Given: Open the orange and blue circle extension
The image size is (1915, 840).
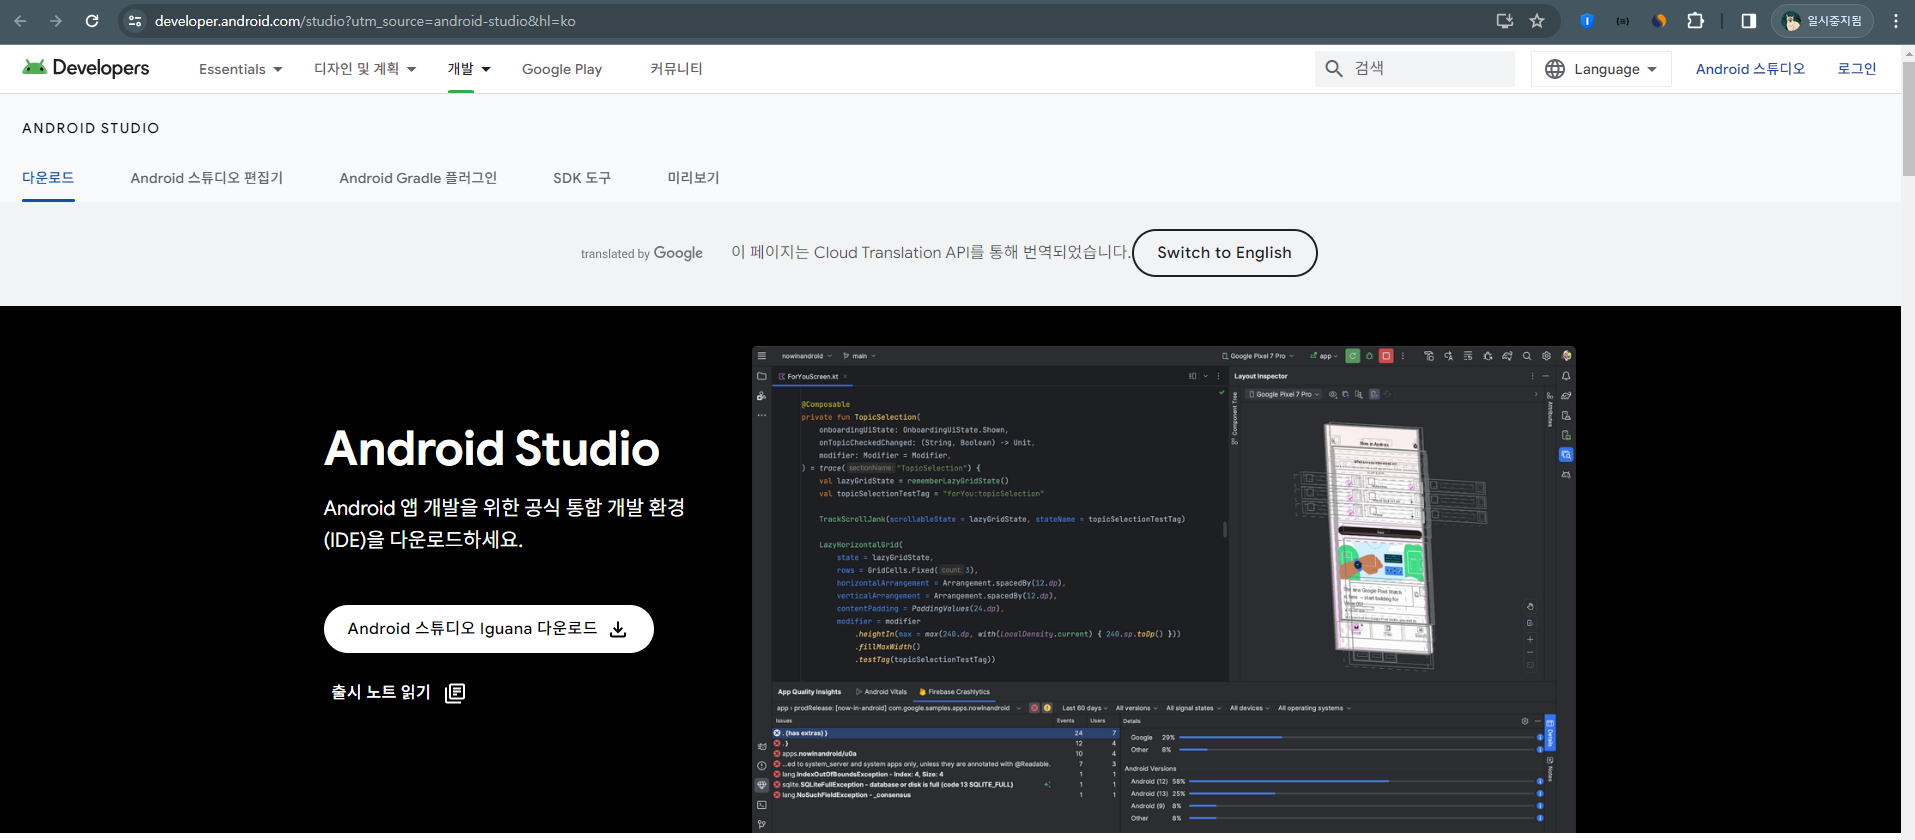Looking at the screenshot, I should [1659, 21].
